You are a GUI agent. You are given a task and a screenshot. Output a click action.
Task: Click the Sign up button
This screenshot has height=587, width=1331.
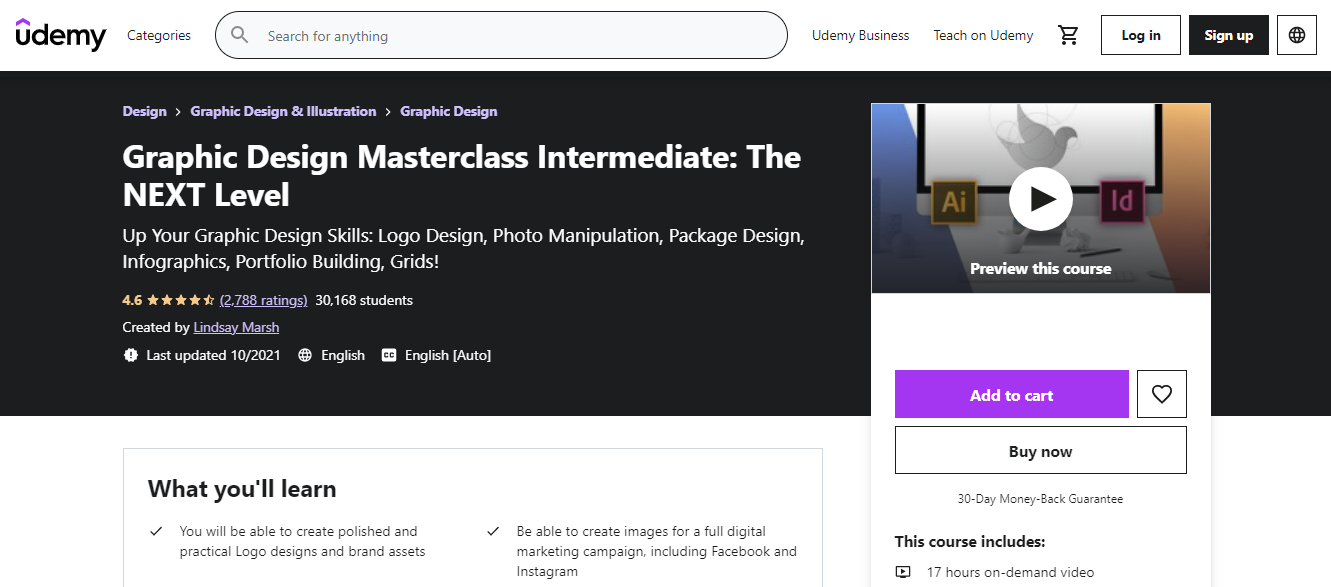coord(1228,34)
